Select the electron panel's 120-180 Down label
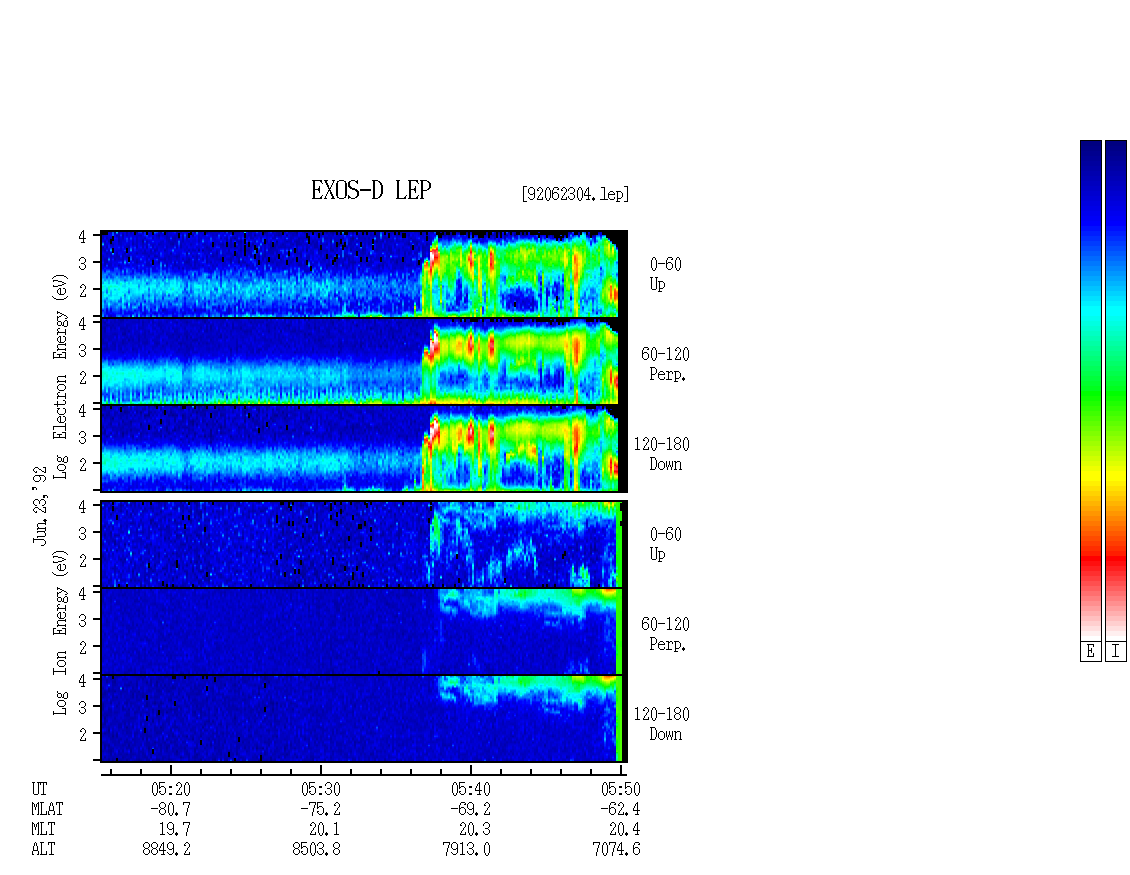1130x875 pixels. tap(662, 454)
